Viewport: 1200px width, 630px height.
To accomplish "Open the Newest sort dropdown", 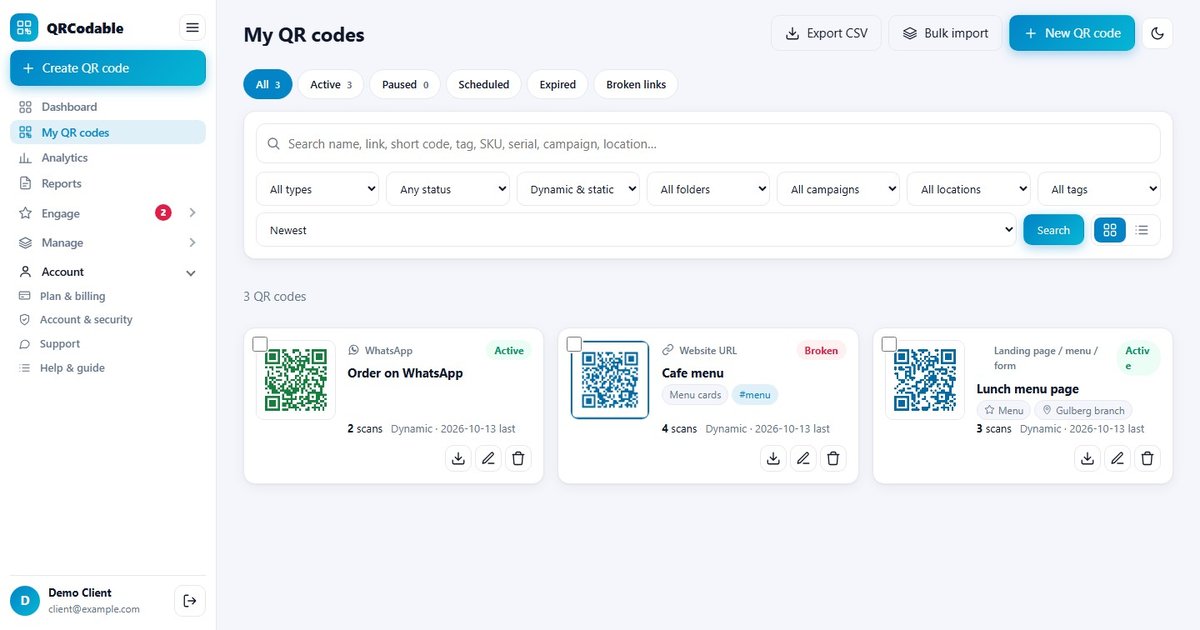I will click(x=636, y=230).
